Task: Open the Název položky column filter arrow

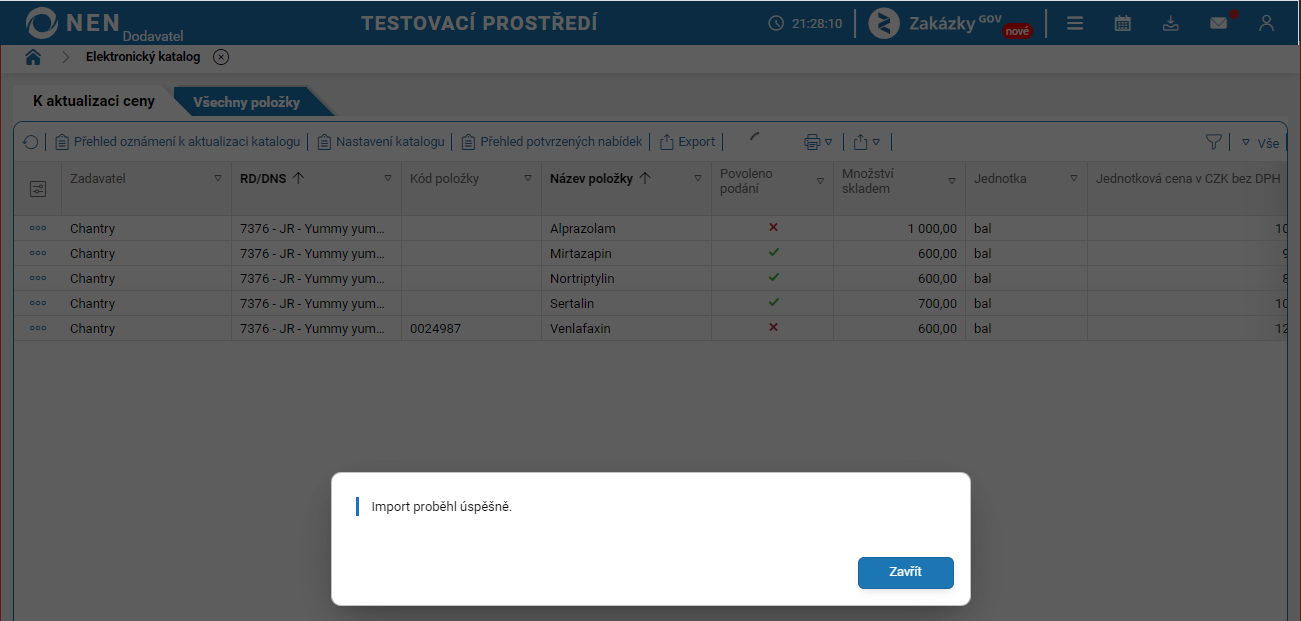Action: coord(698,179)
